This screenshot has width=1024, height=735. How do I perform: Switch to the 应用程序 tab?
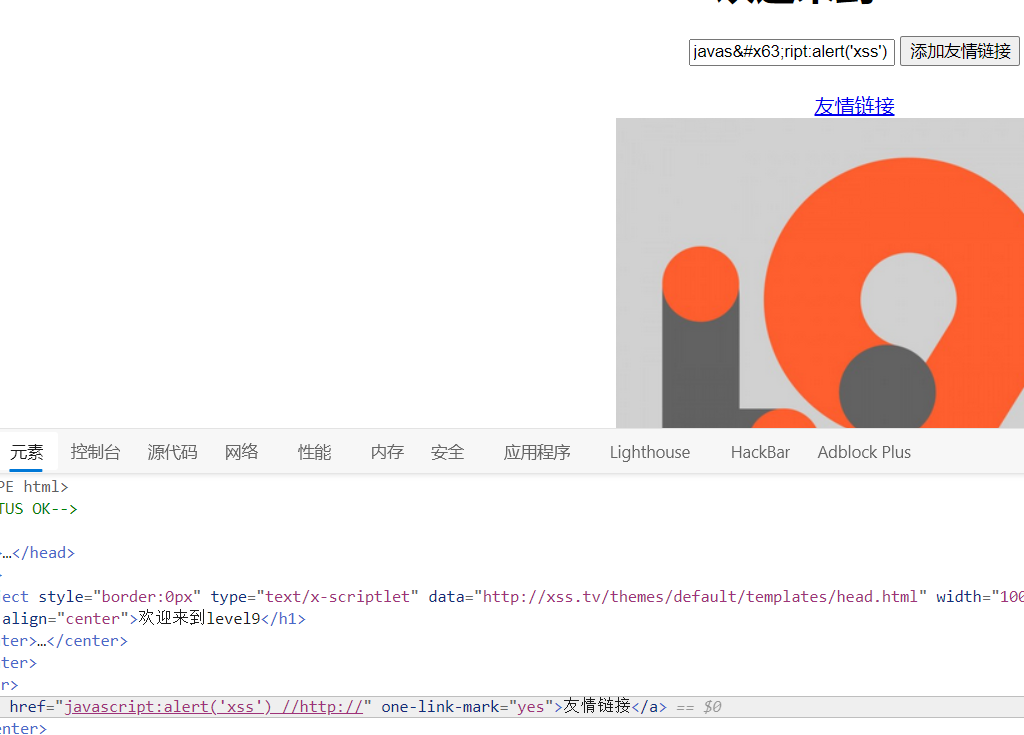(x=537, y=452)
